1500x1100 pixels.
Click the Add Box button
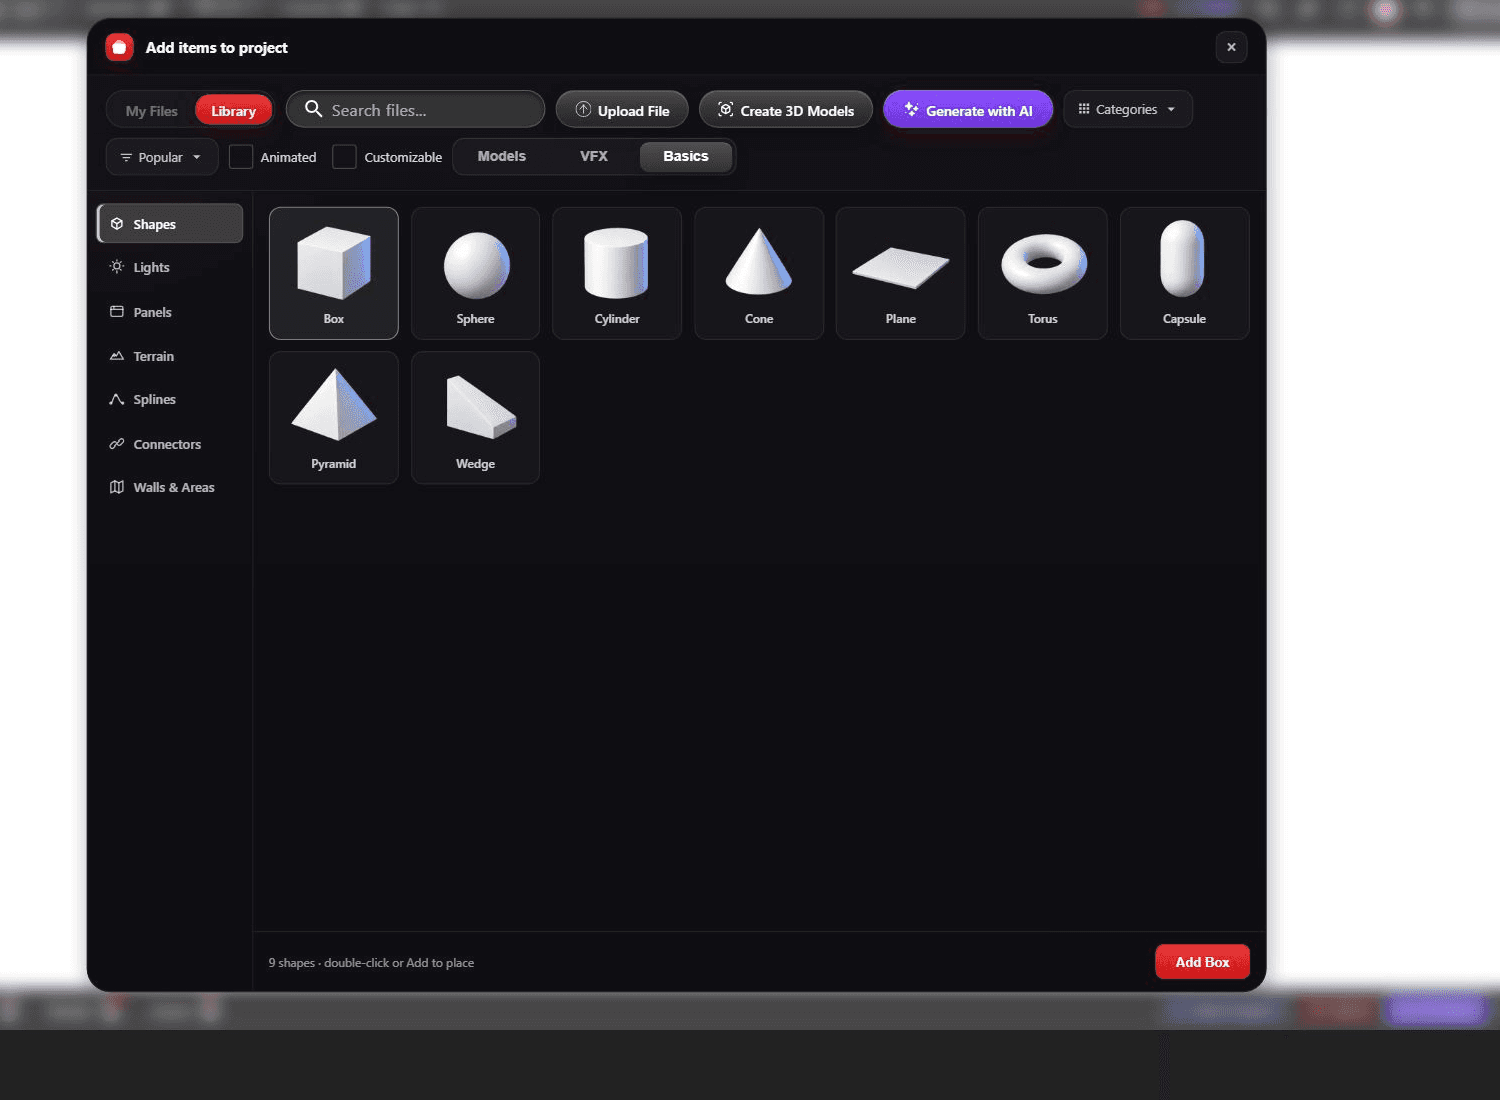(x=1202, y=962)
